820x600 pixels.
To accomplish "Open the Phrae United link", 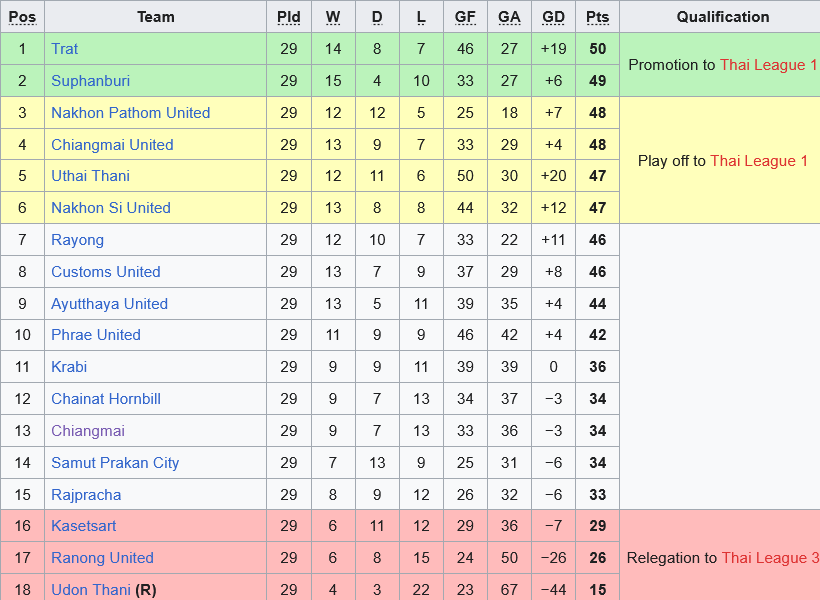I will tap(96, 334).
